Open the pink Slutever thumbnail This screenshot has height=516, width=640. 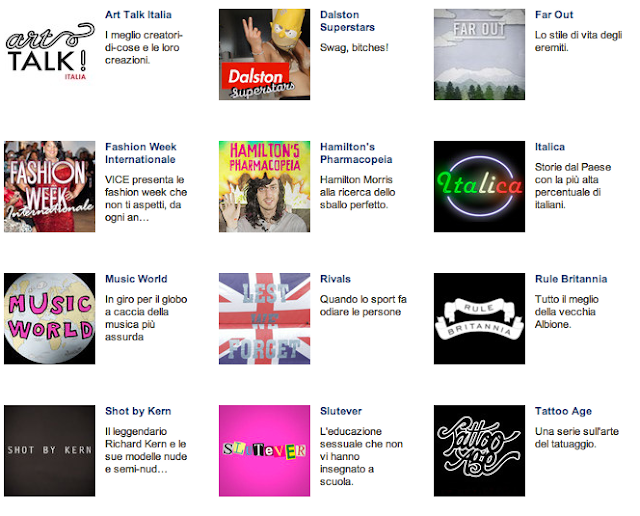tap(264, 451)
